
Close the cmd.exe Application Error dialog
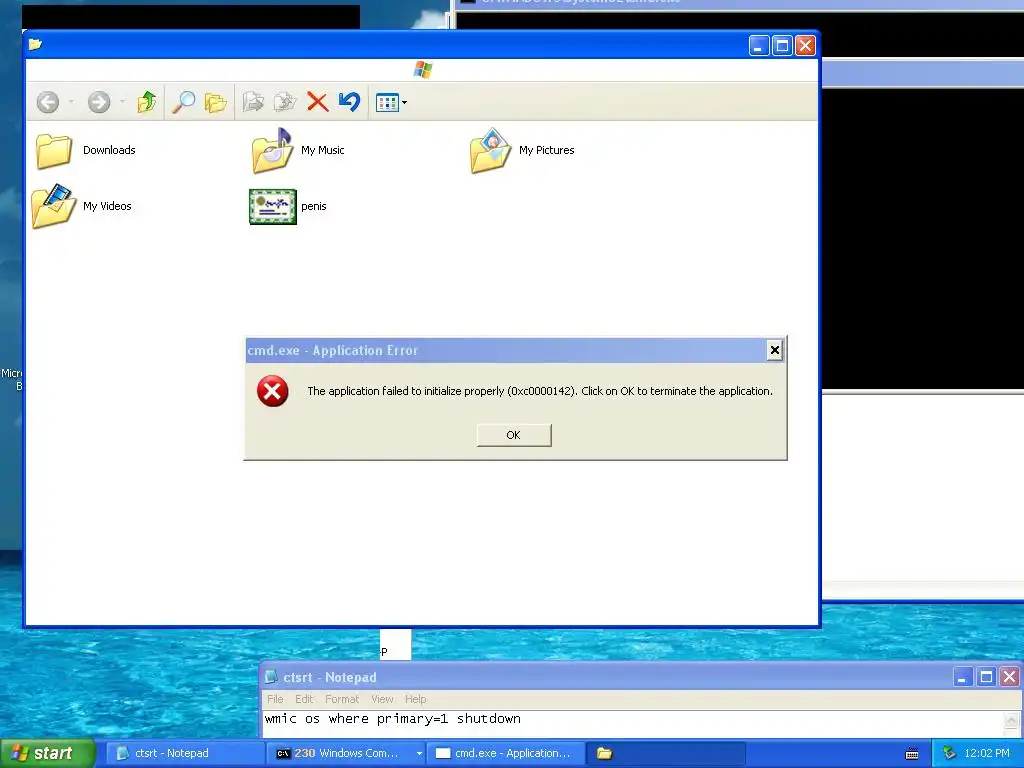(x=775, y=350)
